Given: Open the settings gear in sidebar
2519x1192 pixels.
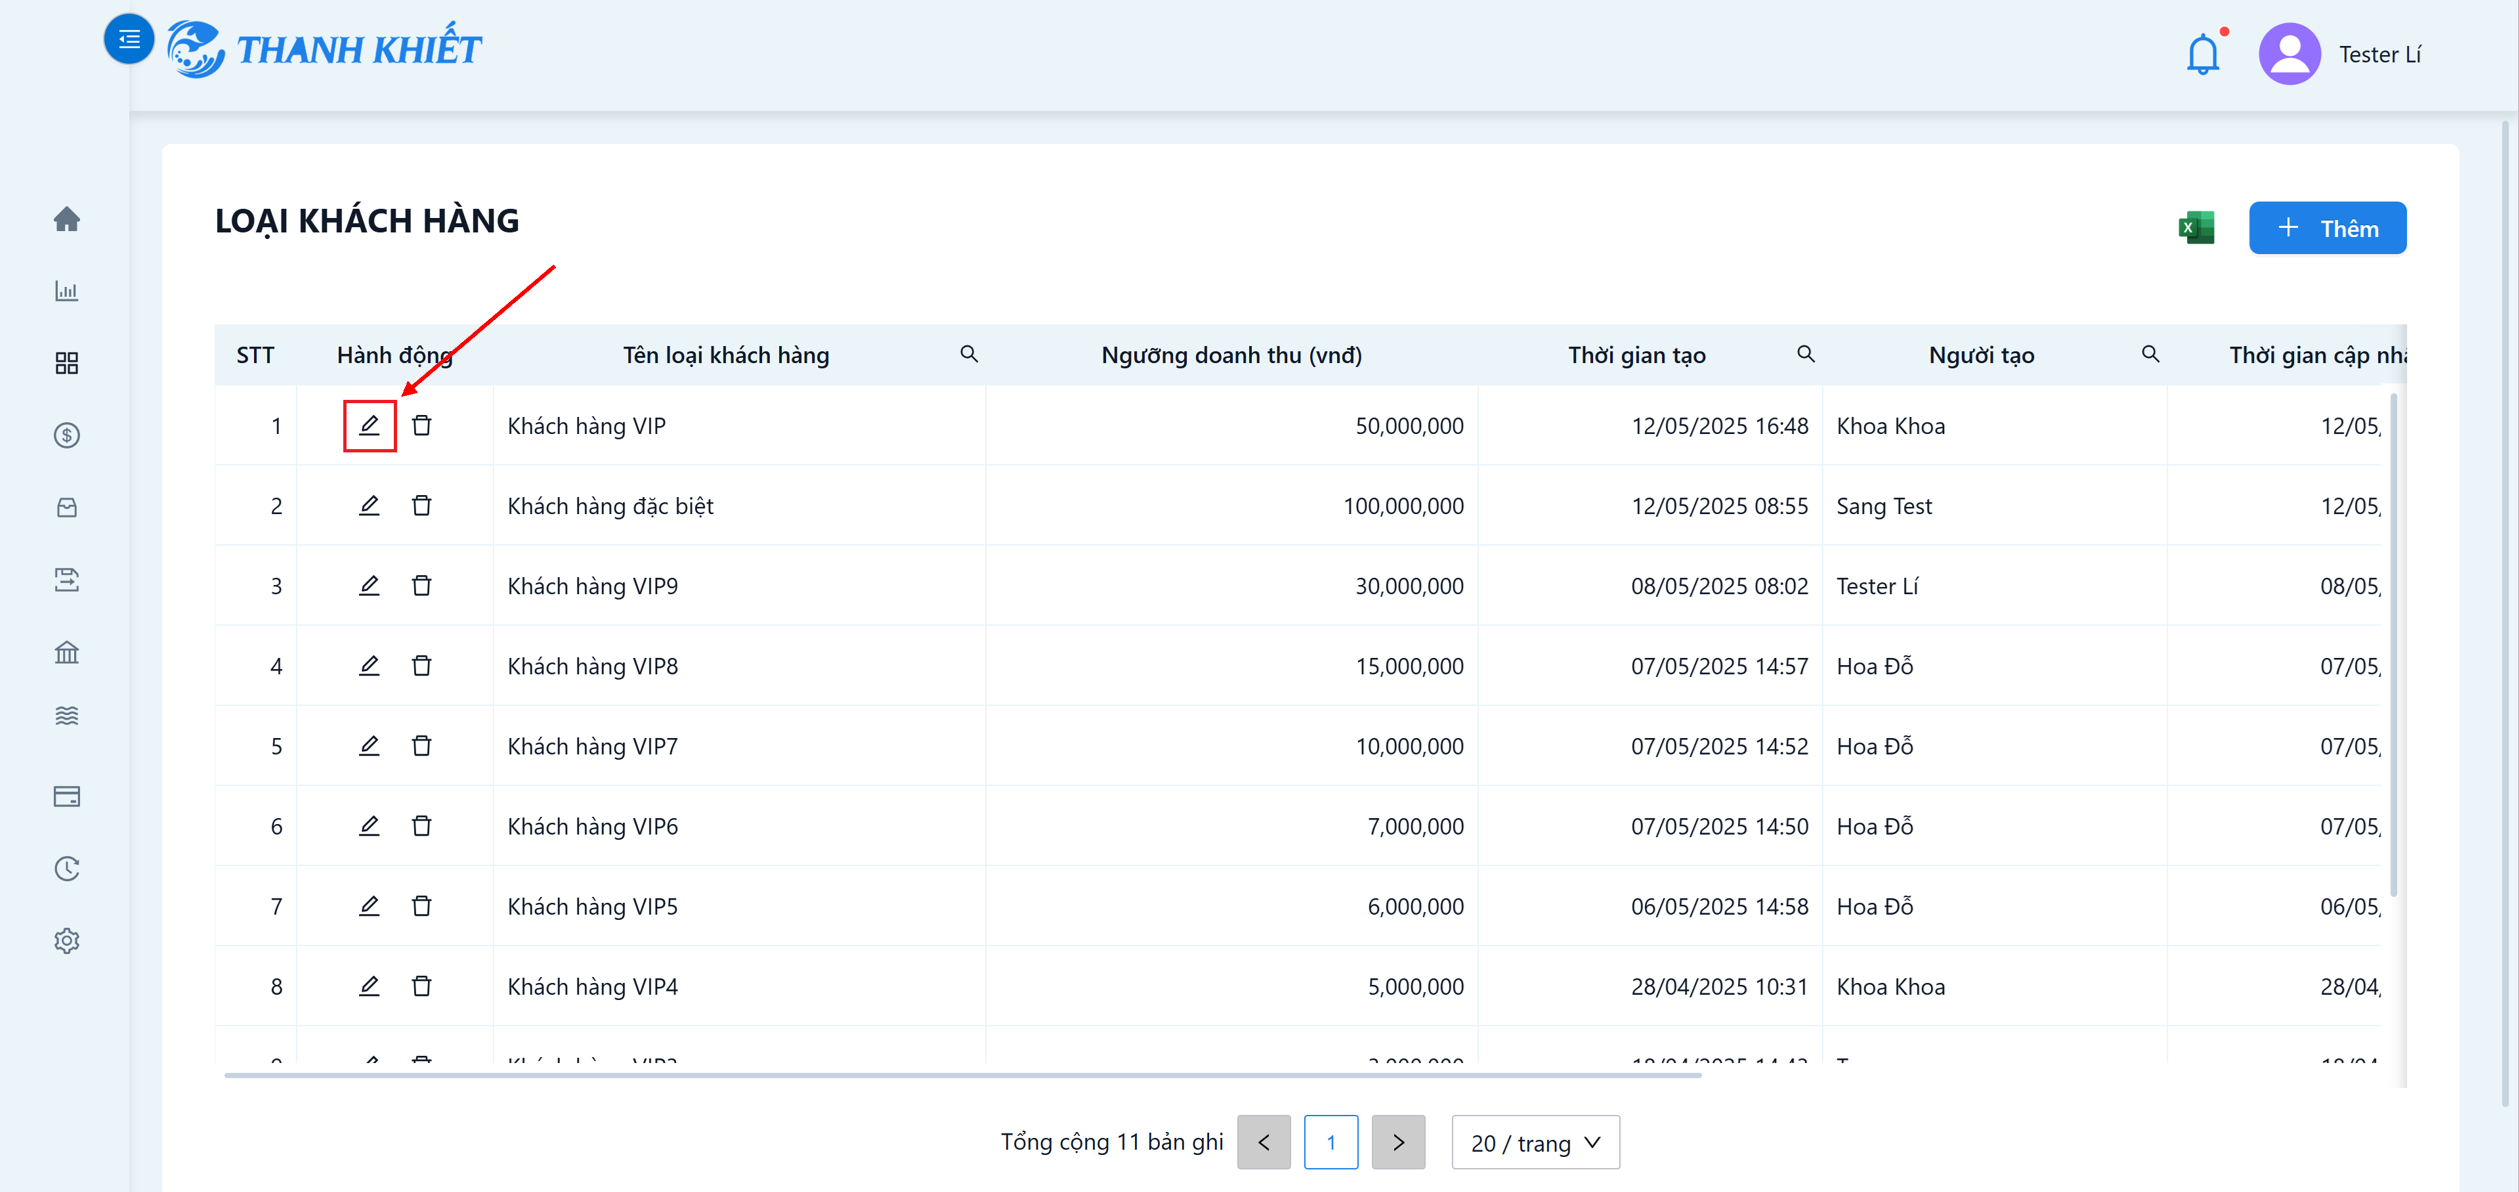Looking at the screenshot, I should click(x=67, y=941).
